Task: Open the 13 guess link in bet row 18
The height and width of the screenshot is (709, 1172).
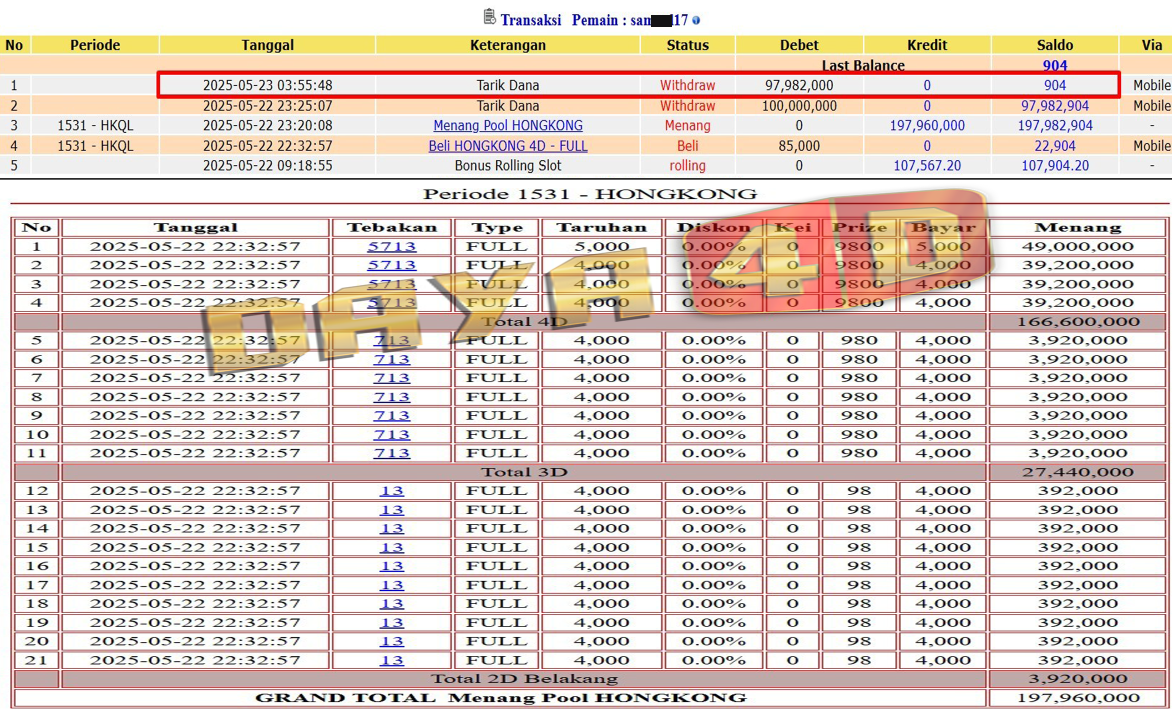Action: [392, 604]
